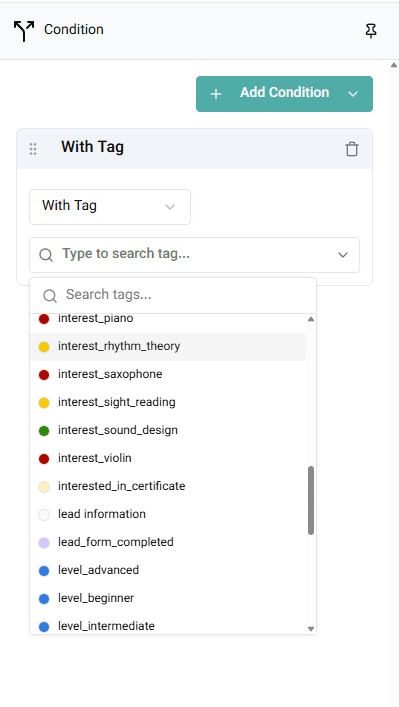Click the purple dot beside lead_form_completed
Screen dimensions: 399x707
[44, 542]
